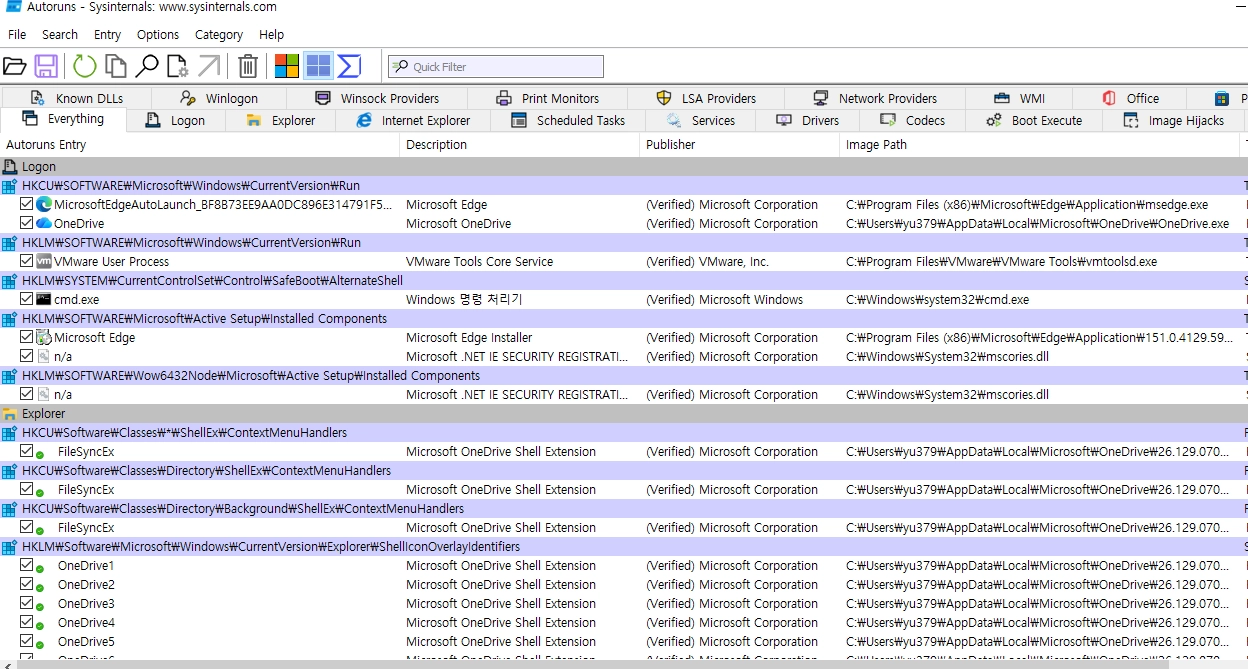Screen dimensions: 1248x669
Task: Click the Explorer section folder icon
Action: [10, 414]
